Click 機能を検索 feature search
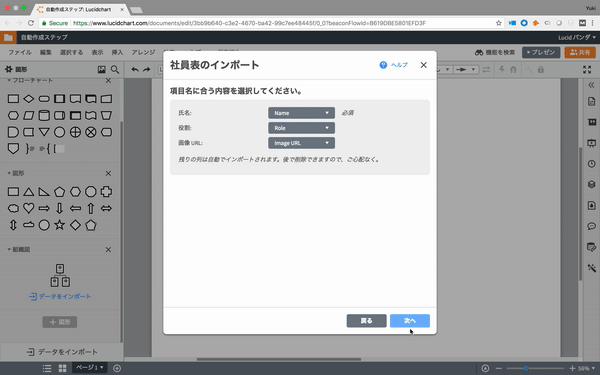This screenshot has height=375, width=600. click(495, 52)
